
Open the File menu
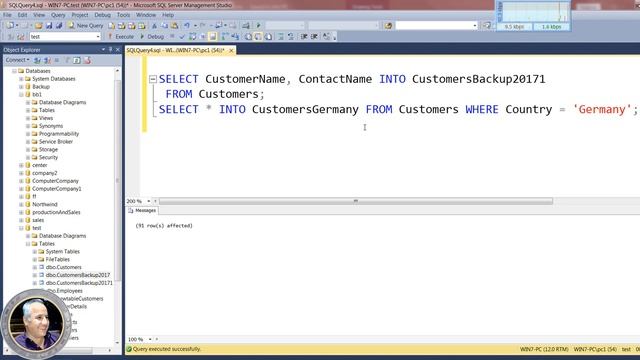pyautogui.click(x=7, y=15)
